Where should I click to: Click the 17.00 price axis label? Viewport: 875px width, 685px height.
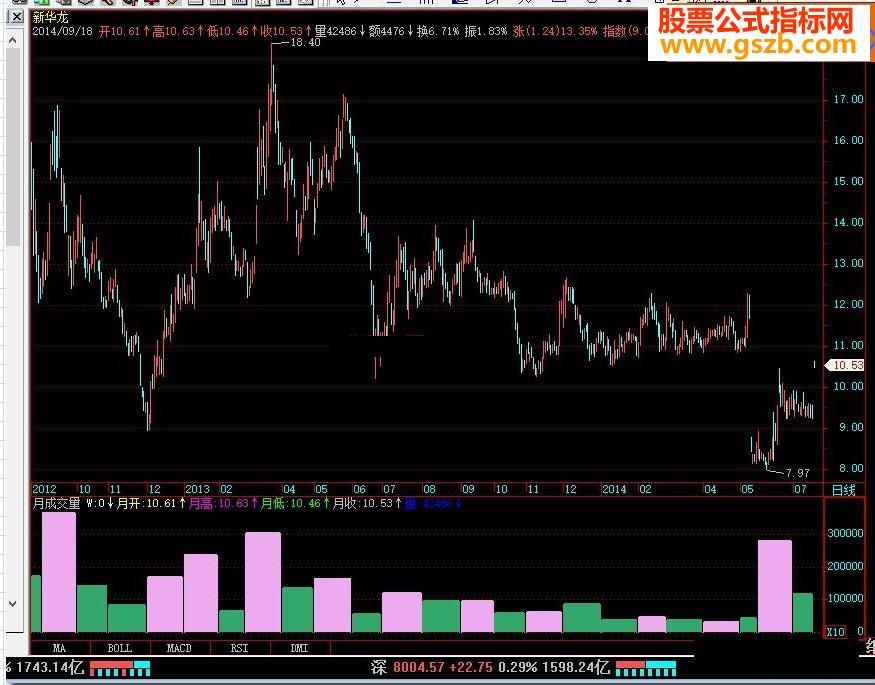[848, 99]
